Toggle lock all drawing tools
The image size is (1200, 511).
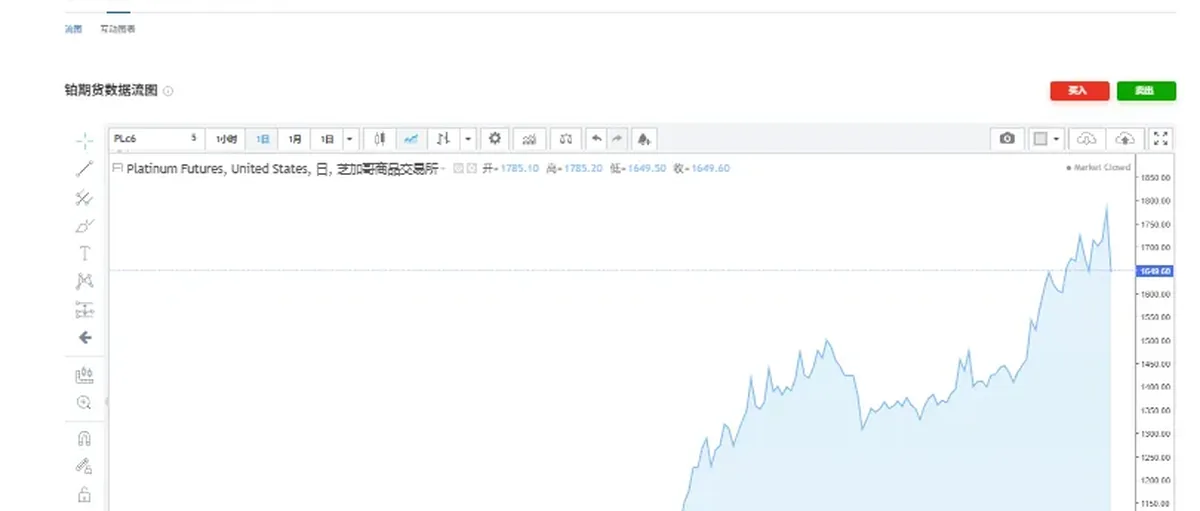[85, 494]
